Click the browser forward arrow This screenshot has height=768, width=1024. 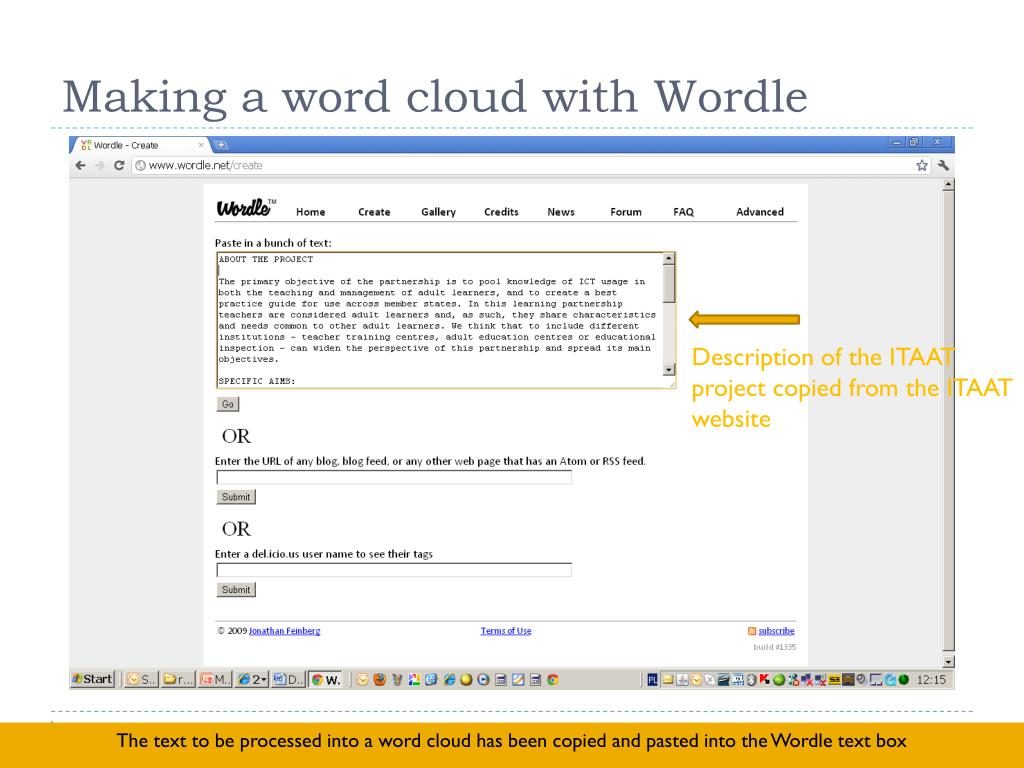100,165
